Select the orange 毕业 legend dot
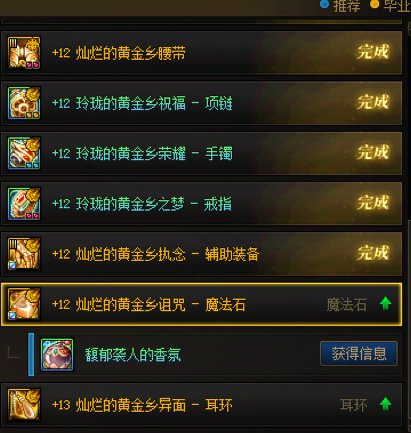Viewport: 411px width, 433px height. (375, 4)
